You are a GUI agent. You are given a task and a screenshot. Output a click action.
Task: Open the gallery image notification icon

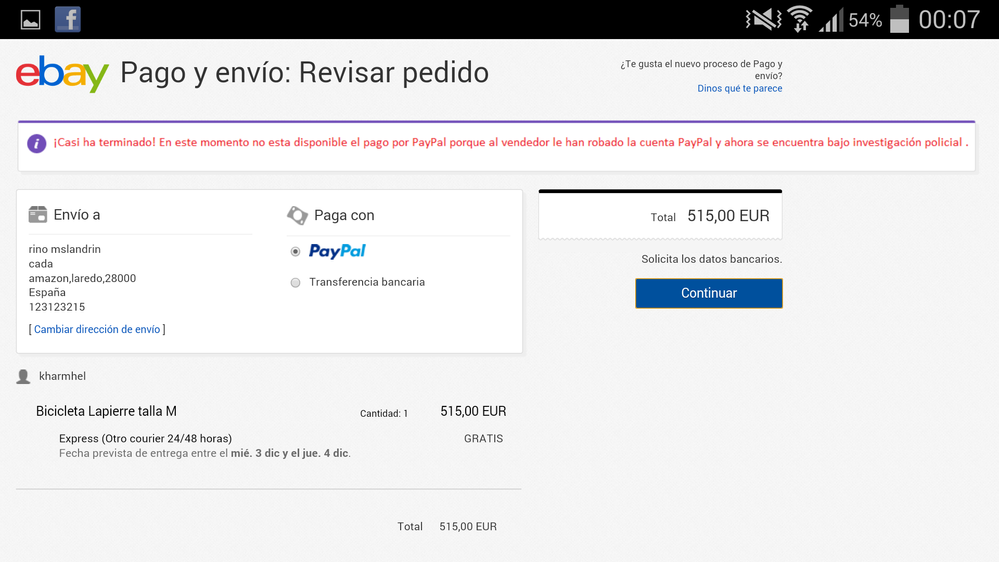30,20
